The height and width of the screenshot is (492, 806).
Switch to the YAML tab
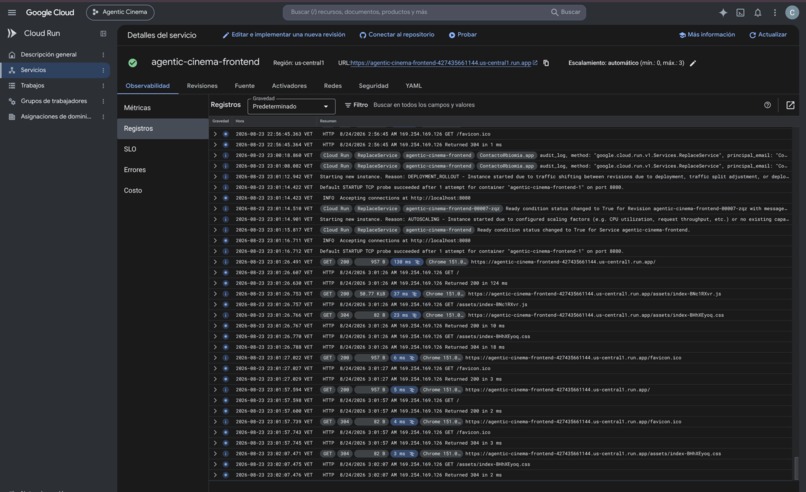(x=413, y=86)
